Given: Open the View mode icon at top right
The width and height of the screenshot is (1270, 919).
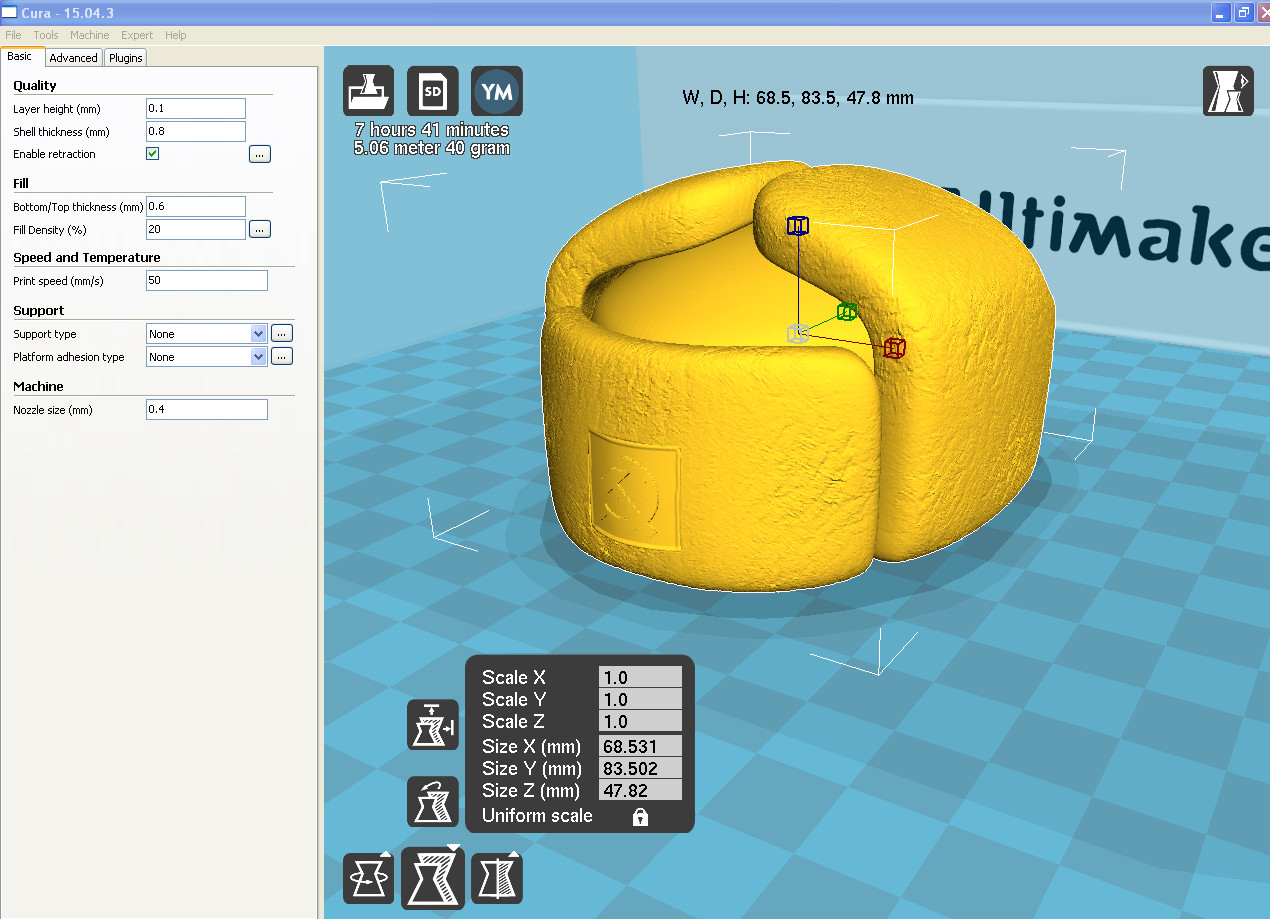Looking at the screenshot, I should [x=1227, y=92].
